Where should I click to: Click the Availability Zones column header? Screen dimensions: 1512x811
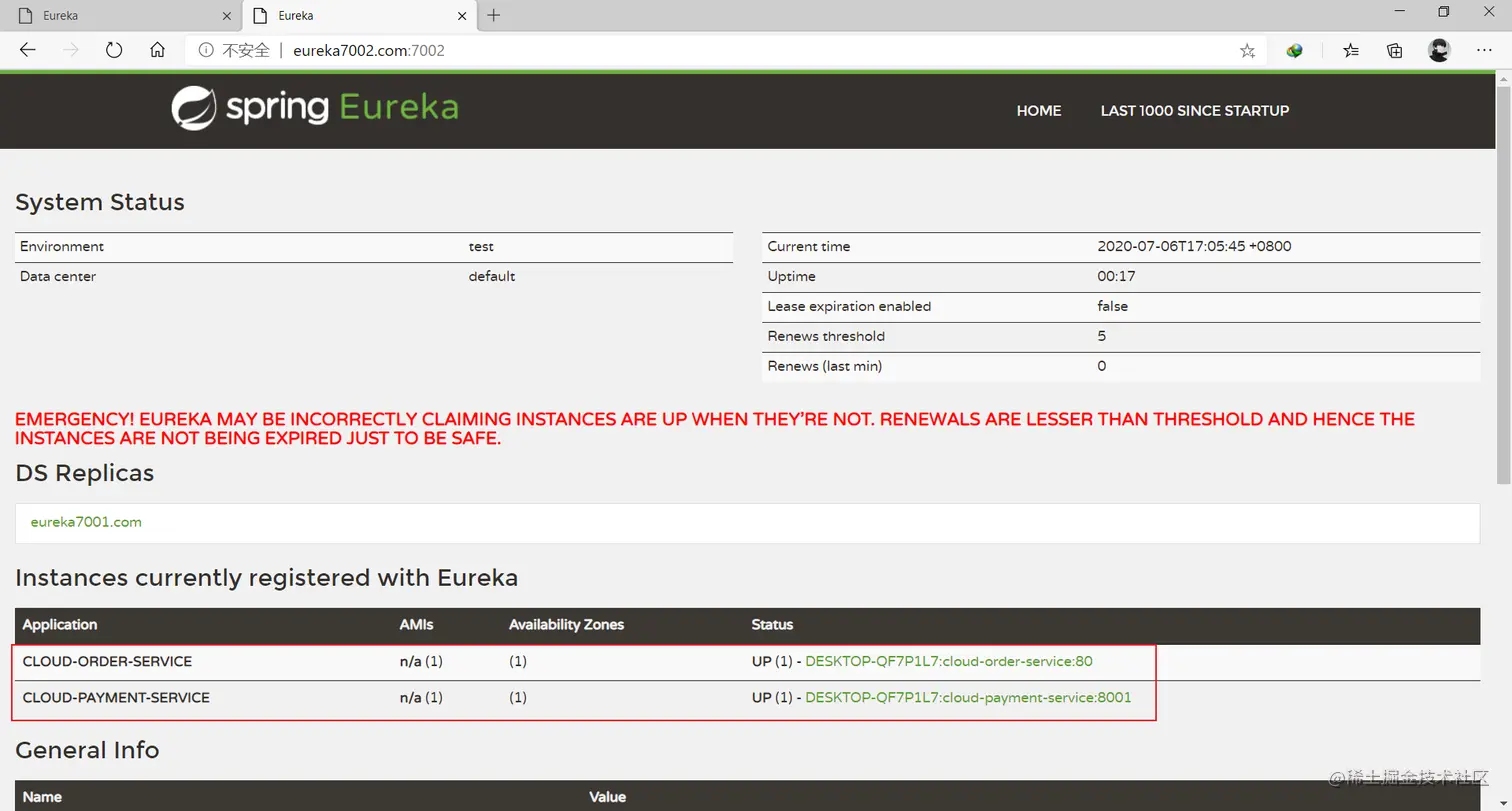[x=566, y=624]
